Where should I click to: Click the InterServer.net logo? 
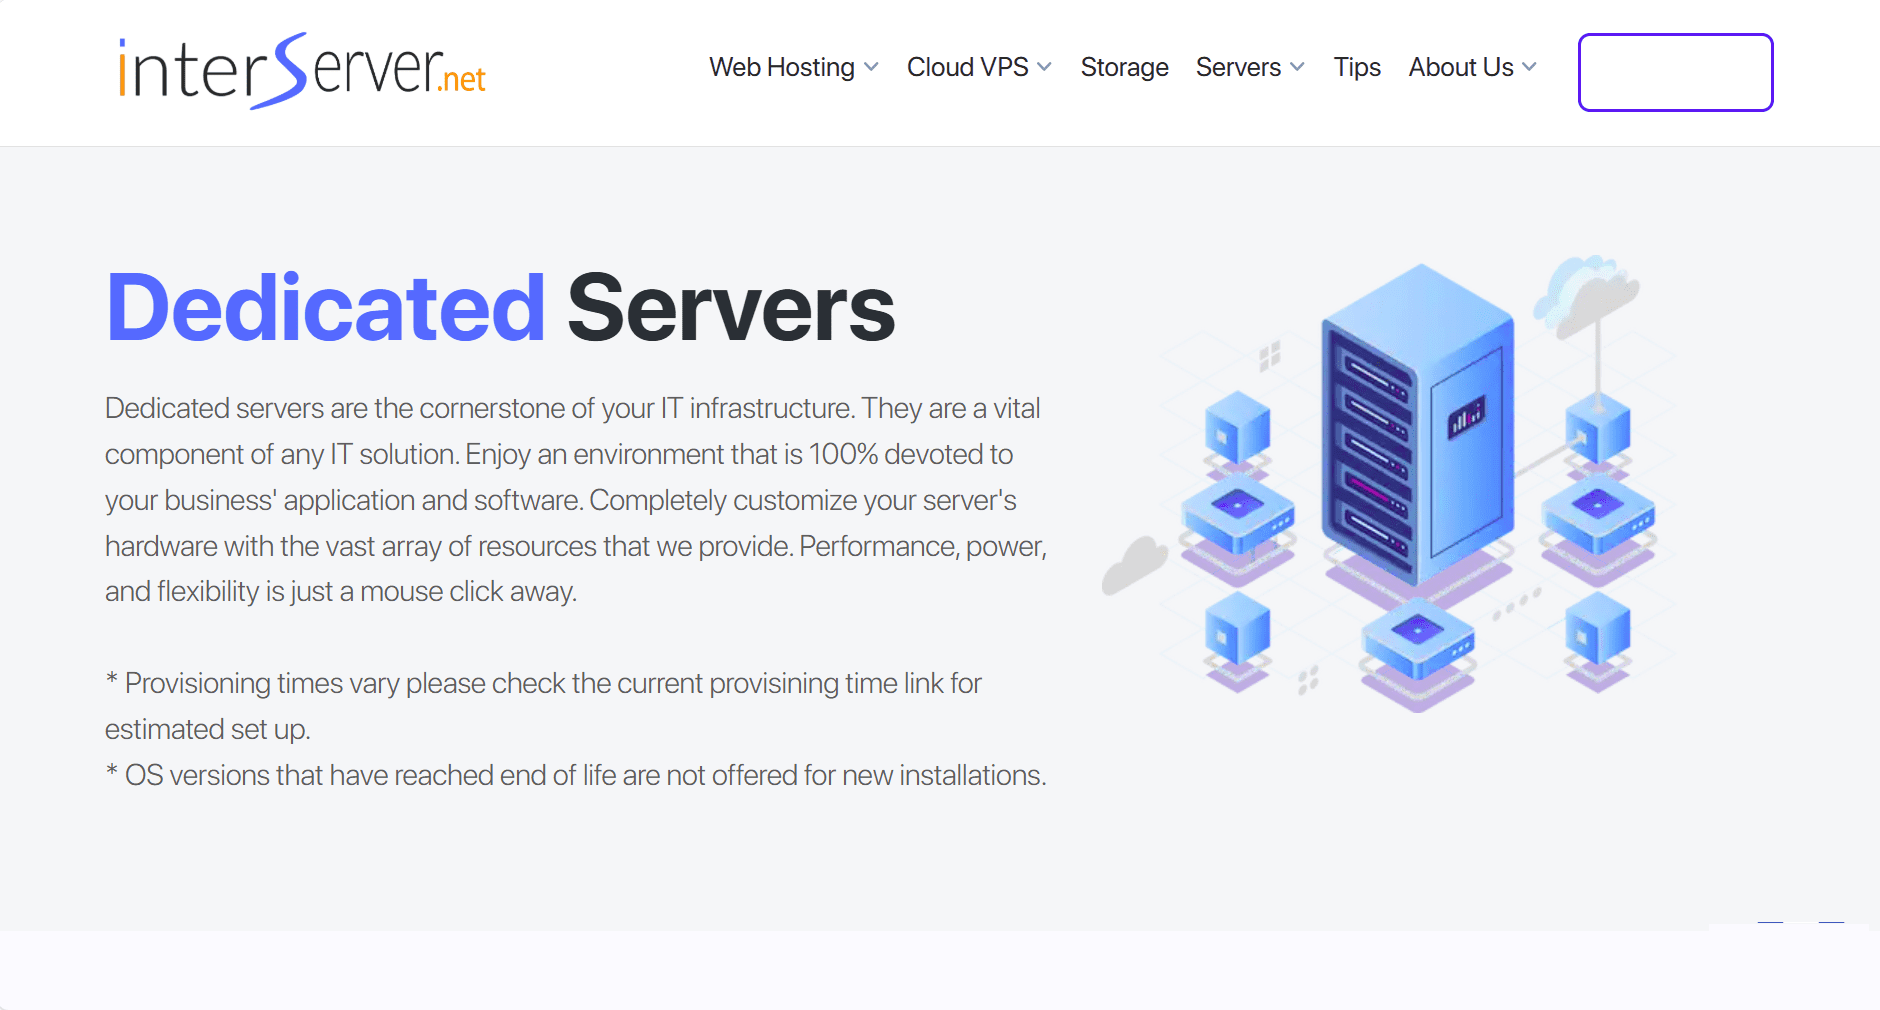point(302,70)
